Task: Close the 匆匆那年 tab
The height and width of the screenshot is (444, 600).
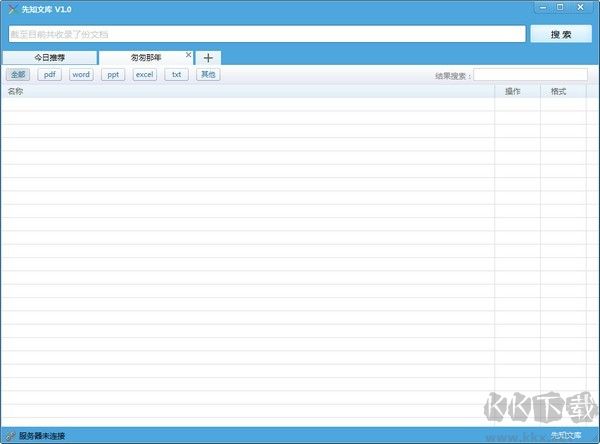Action: 188,55
